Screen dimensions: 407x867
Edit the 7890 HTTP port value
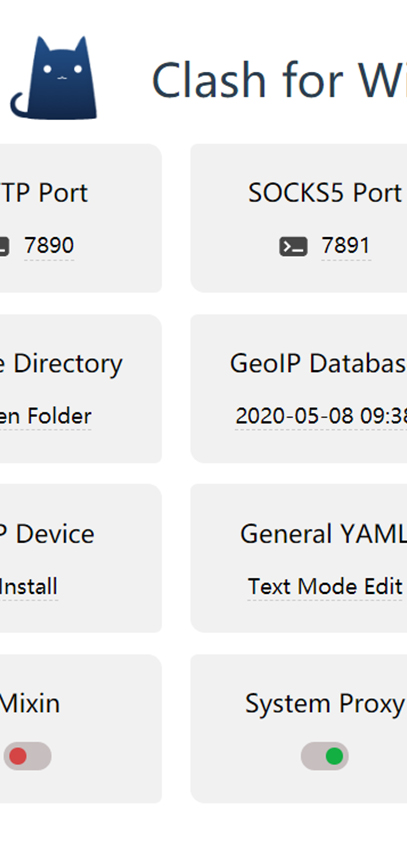click(49, 246)
